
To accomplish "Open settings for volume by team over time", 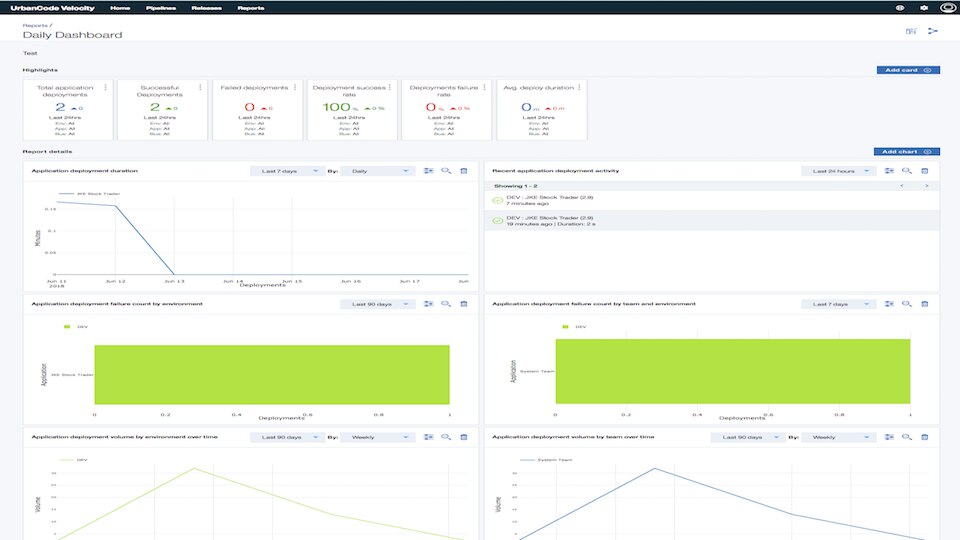I will [x=889, y=437].
